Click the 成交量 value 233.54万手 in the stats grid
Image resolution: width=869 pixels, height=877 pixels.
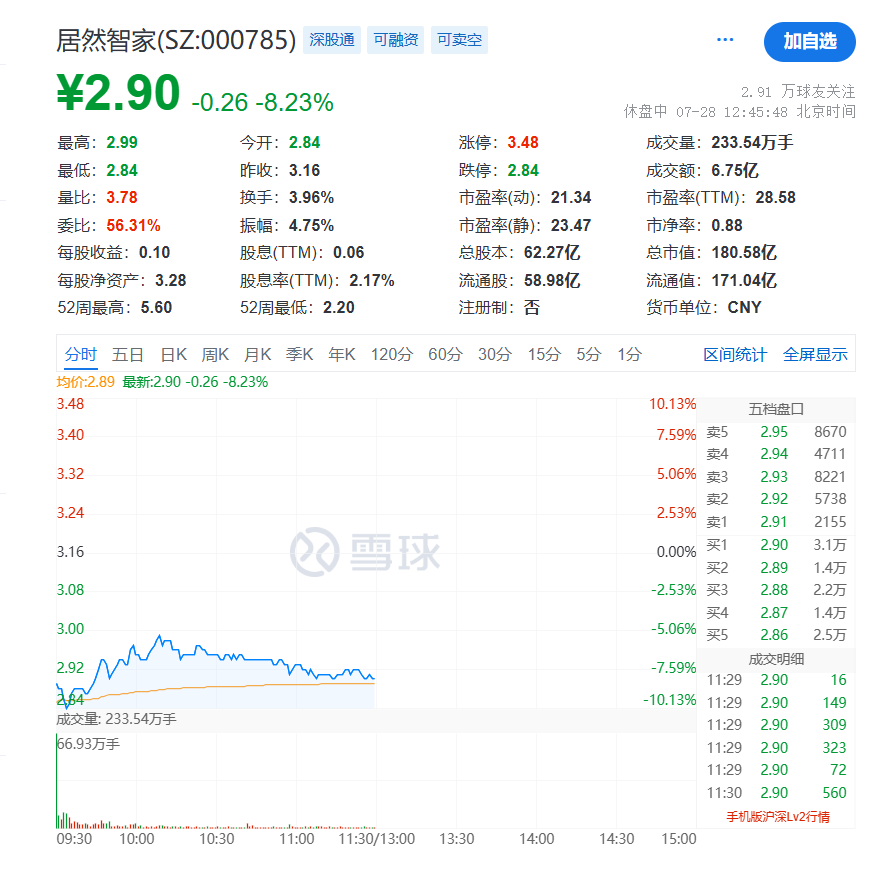752,143
